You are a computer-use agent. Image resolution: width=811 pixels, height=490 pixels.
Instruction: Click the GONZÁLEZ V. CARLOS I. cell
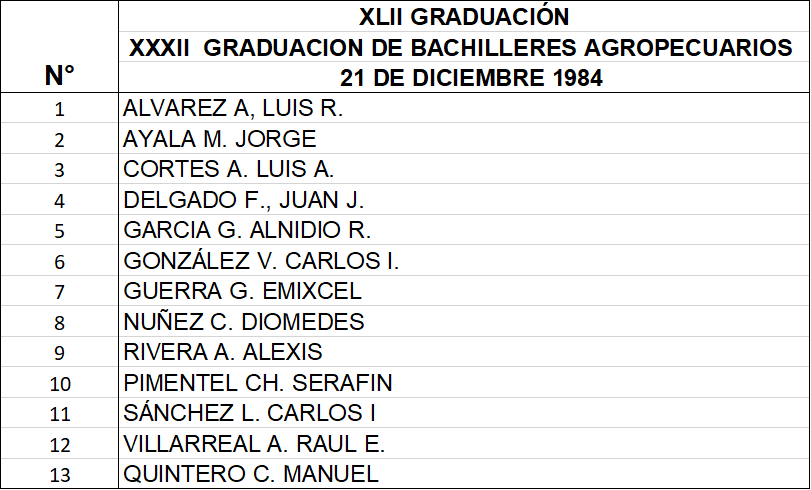tap(464, 261)
